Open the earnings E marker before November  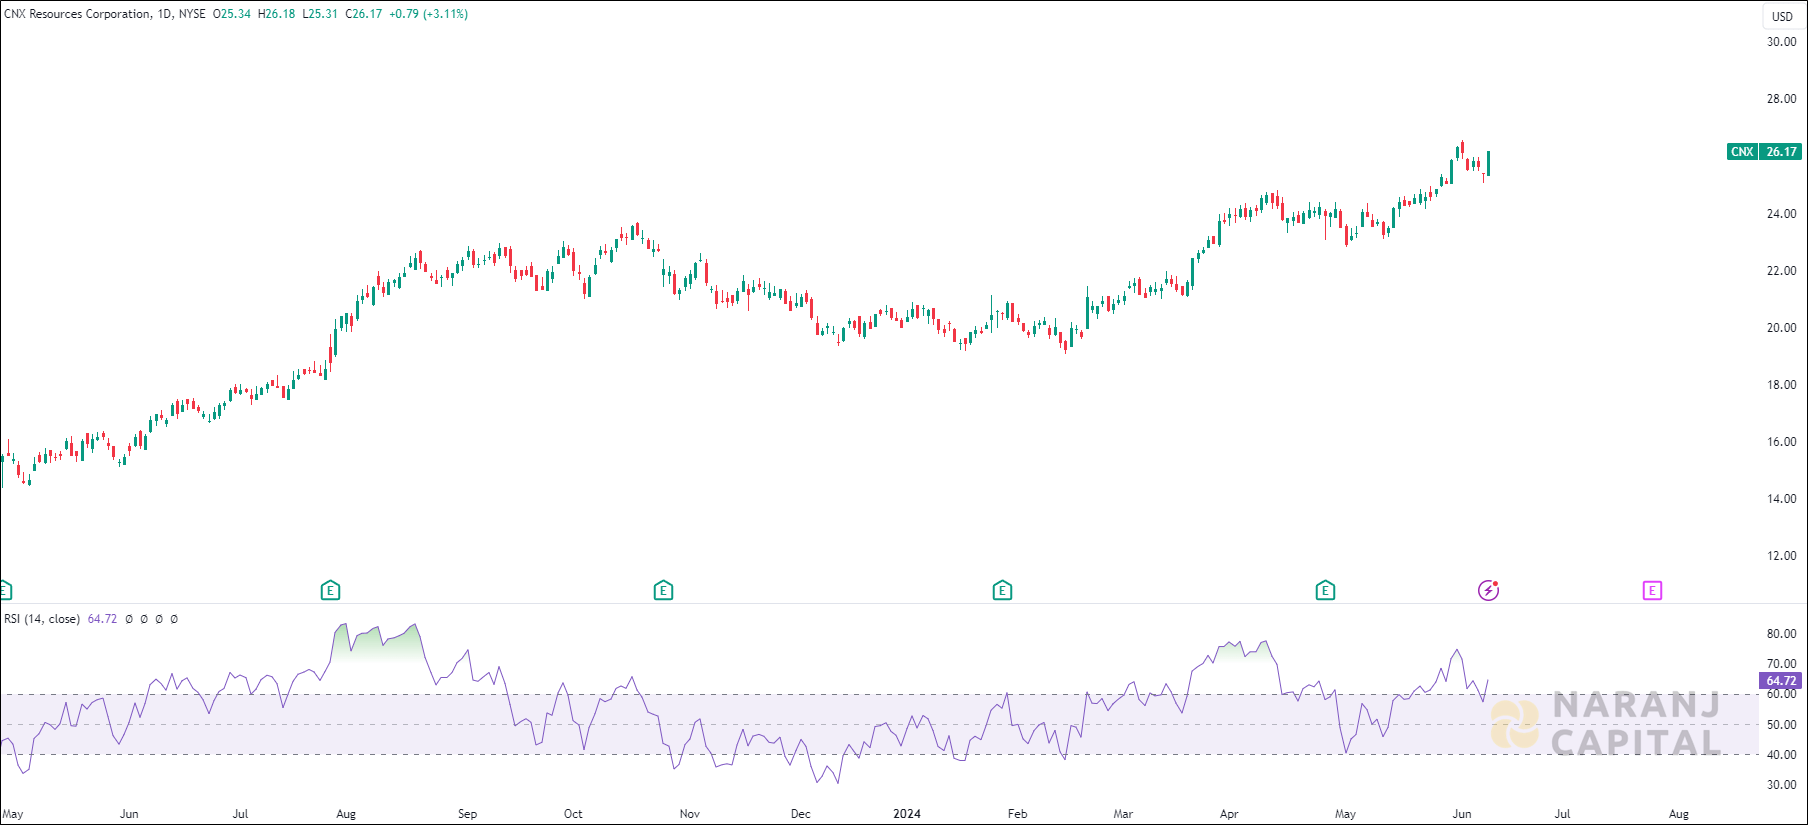click(x=663, y=591)
